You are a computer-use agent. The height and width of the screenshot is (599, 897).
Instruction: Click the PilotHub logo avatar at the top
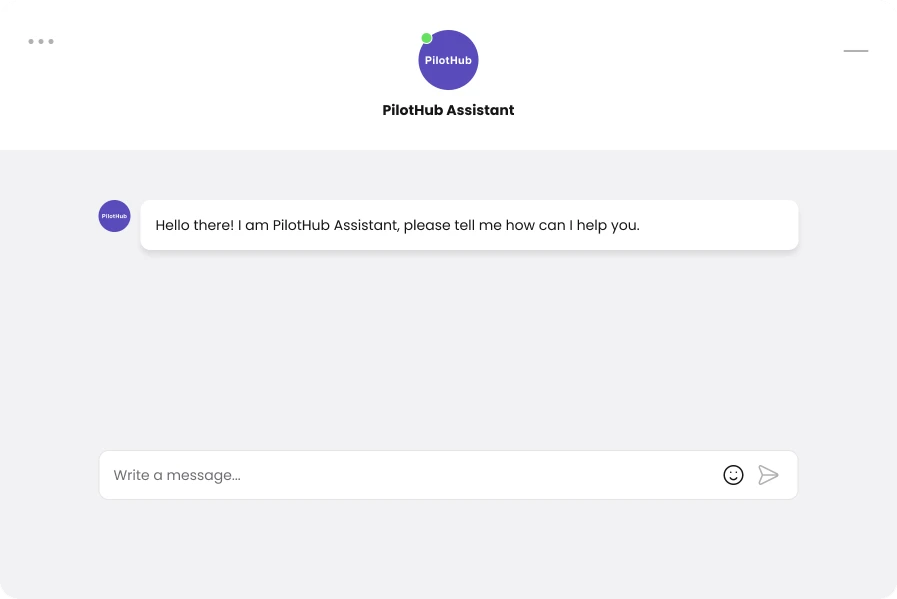click(x=448, y=60)
